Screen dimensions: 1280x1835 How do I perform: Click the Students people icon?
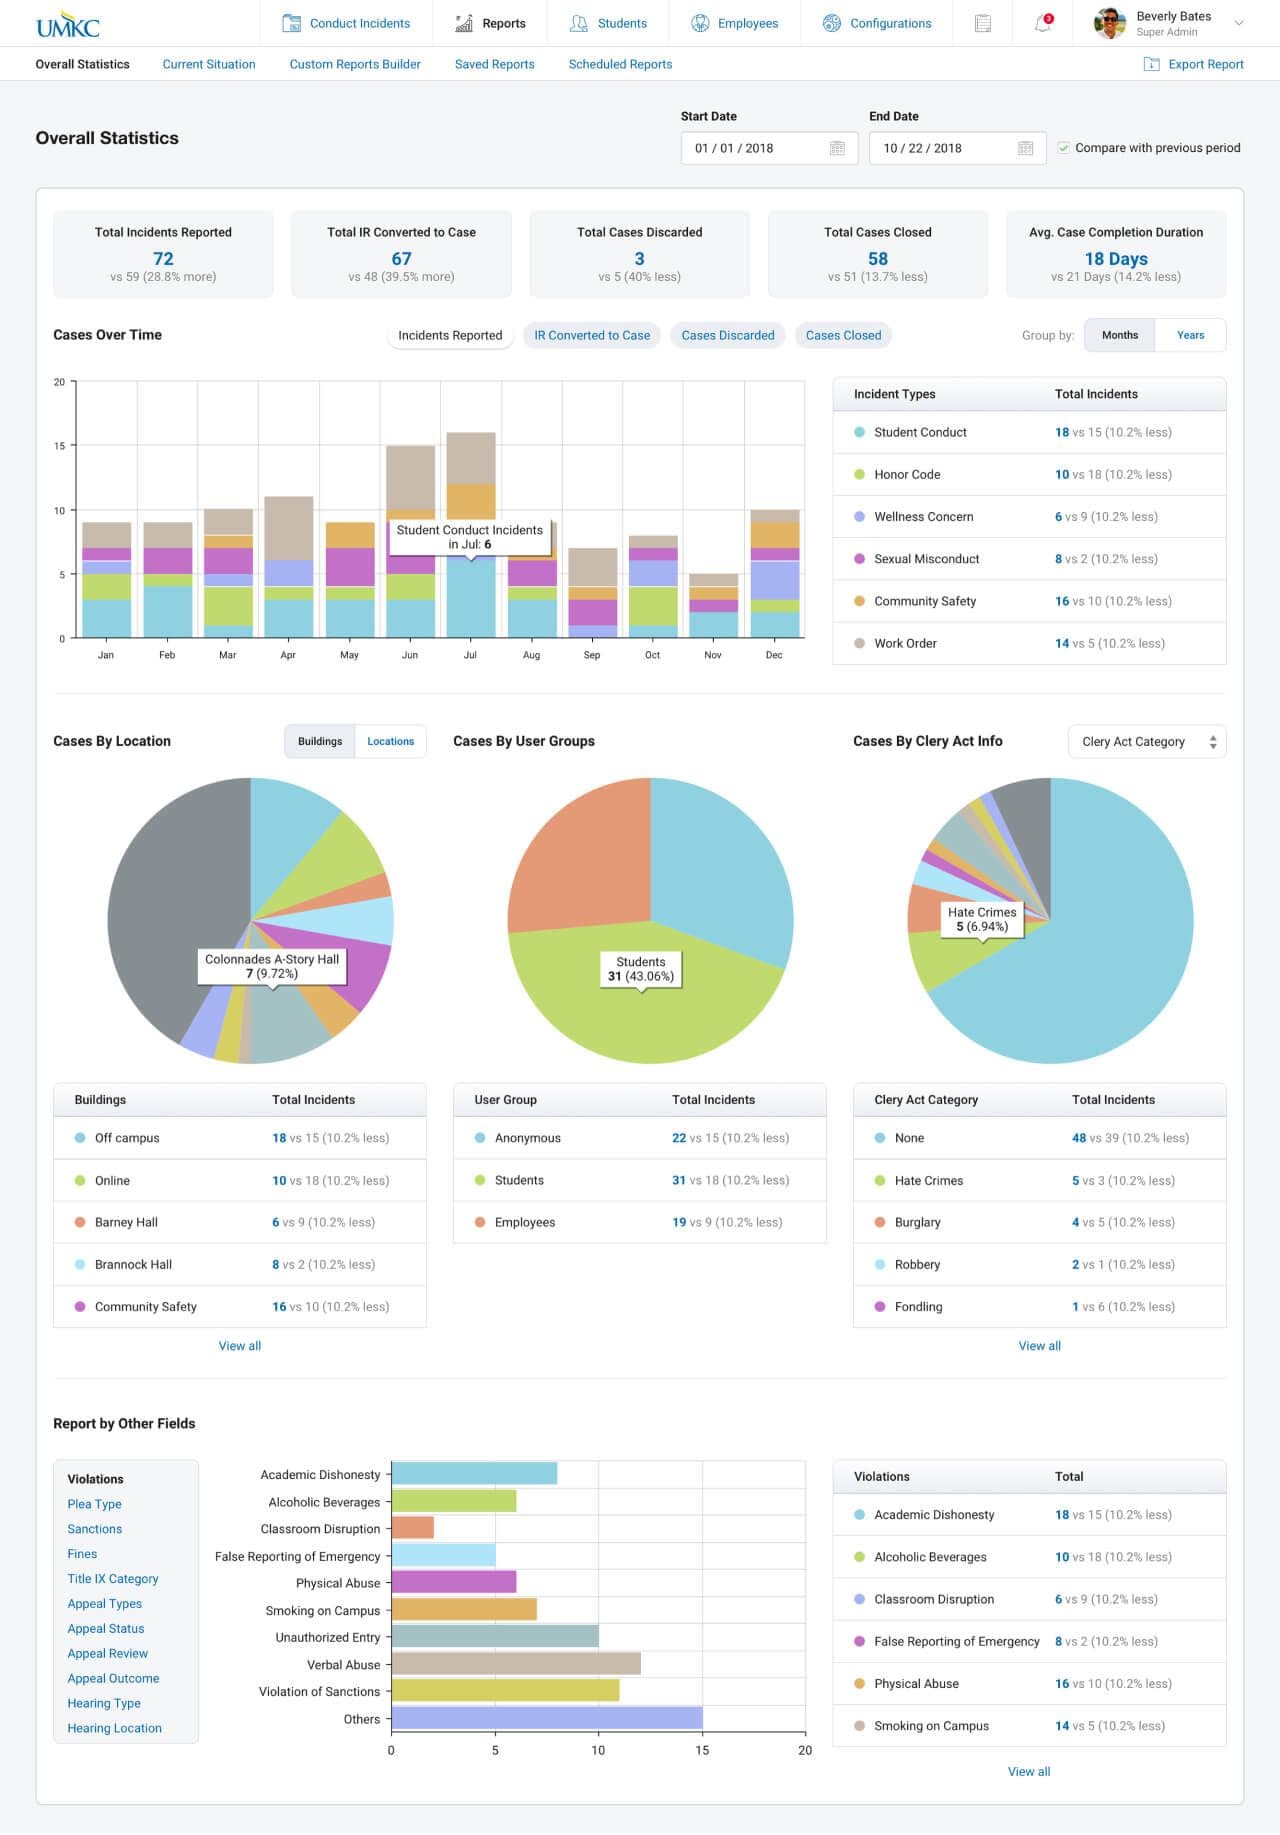pos(578,23)
